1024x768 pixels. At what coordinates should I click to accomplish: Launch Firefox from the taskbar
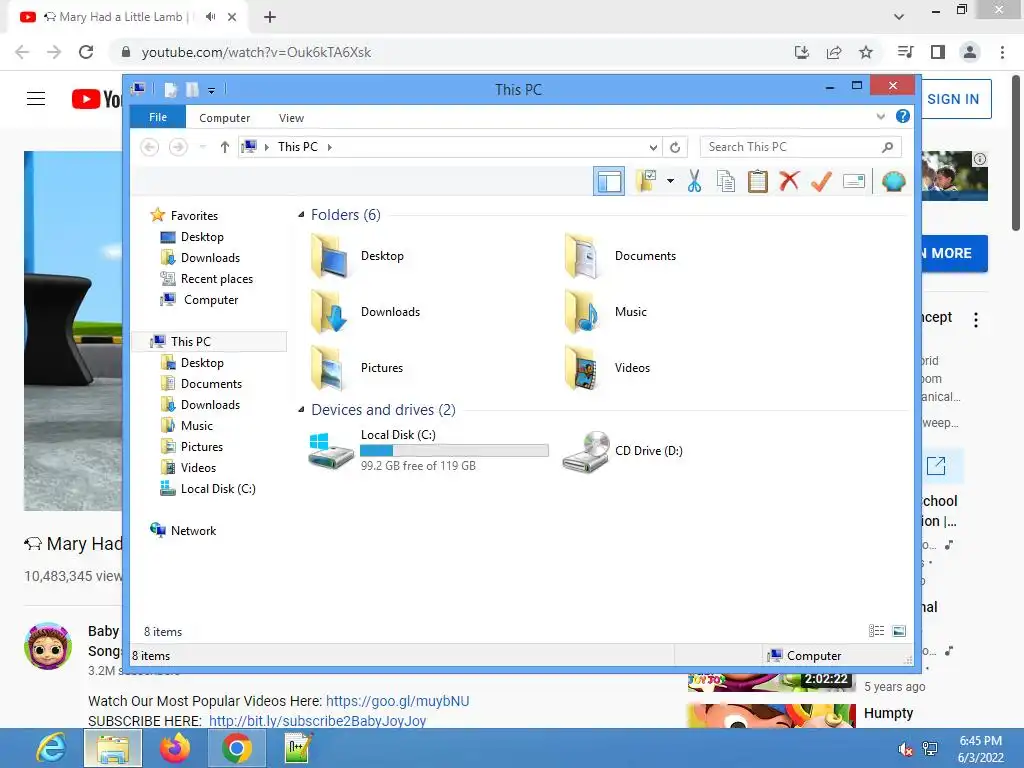point(174,748)
